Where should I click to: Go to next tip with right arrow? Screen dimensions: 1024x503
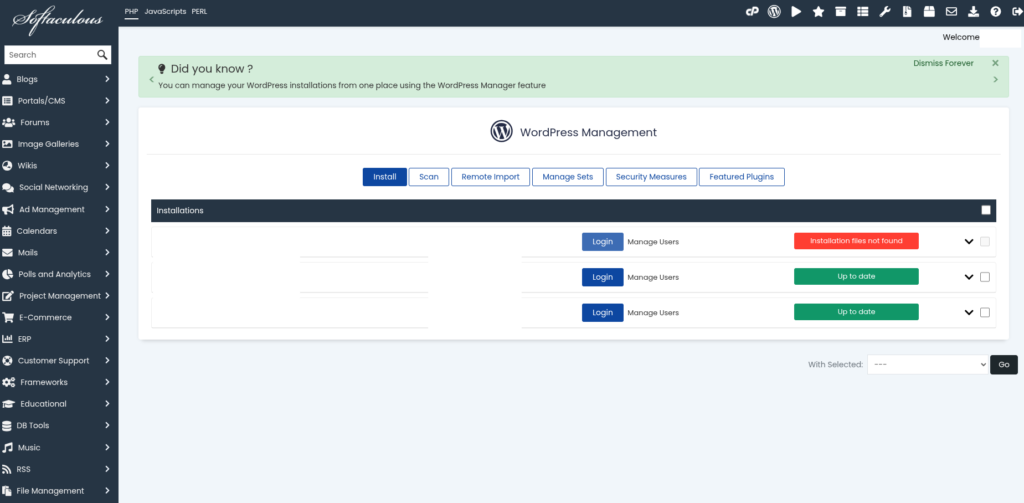click(x=995, y=80)
